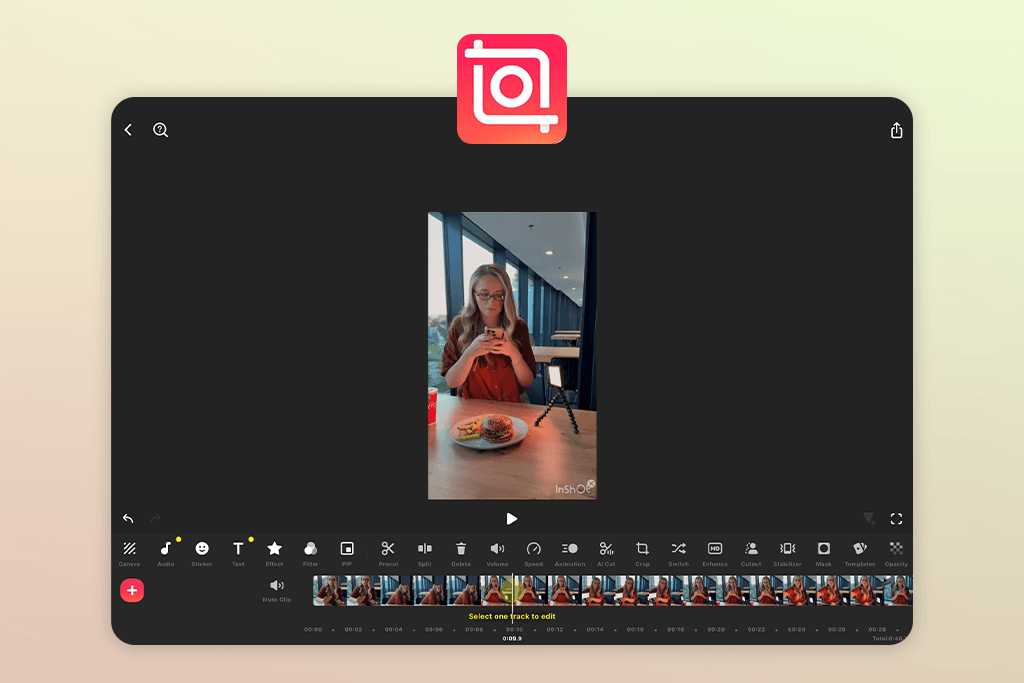Play the video preview
Viewport: 1024px width, 683px height.
click(x=511, y=518)
